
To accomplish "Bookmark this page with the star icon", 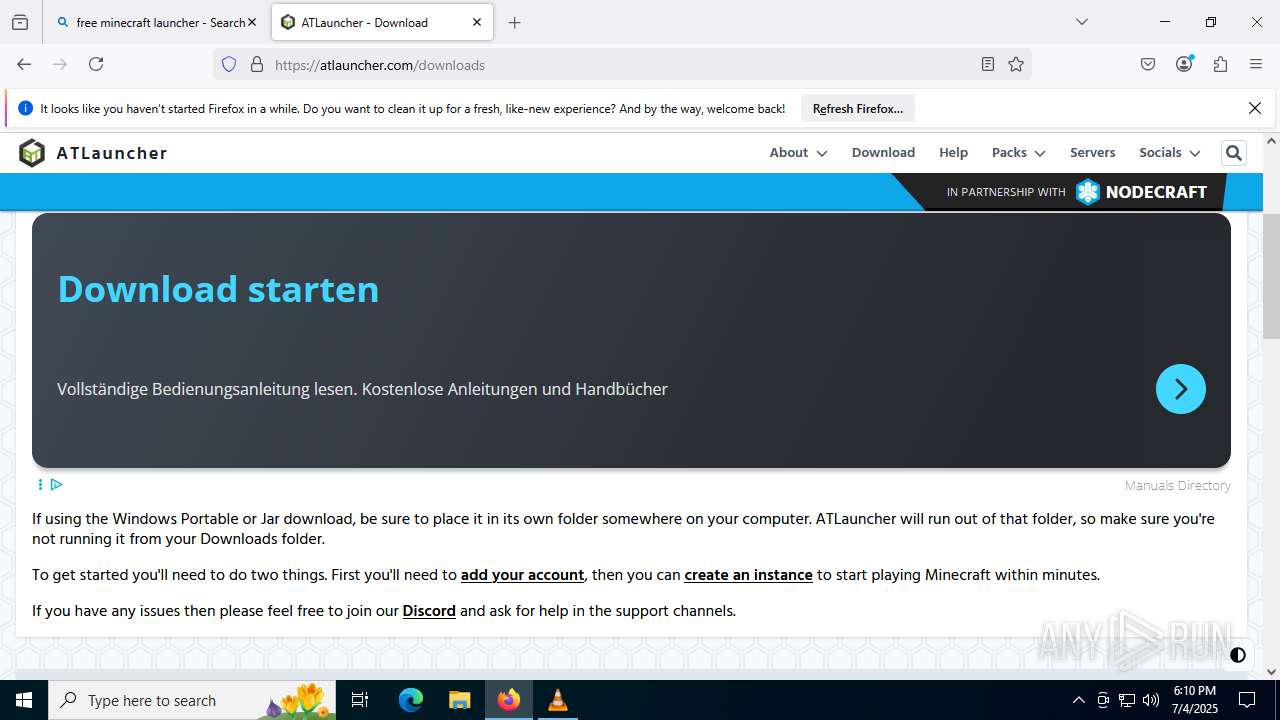I will tap(1016, 65).
